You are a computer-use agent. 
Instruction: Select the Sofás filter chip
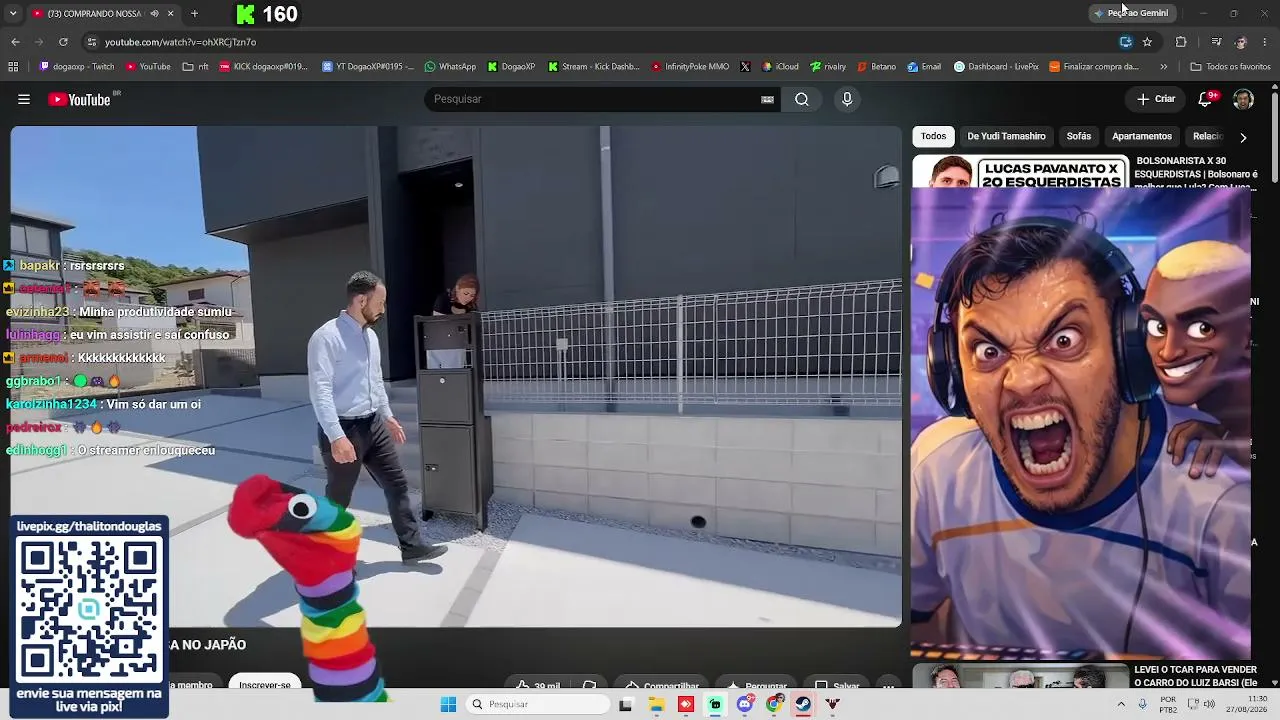coord(1079,136)
